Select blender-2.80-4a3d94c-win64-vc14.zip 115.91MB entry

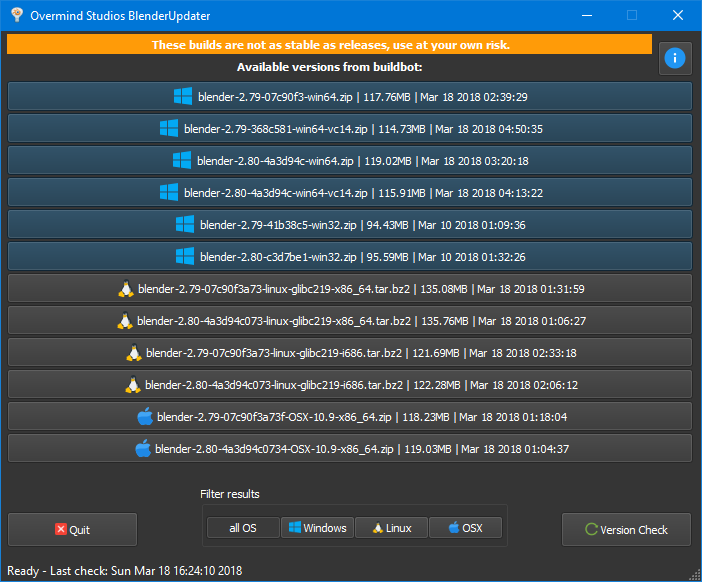tap(350, 193)
